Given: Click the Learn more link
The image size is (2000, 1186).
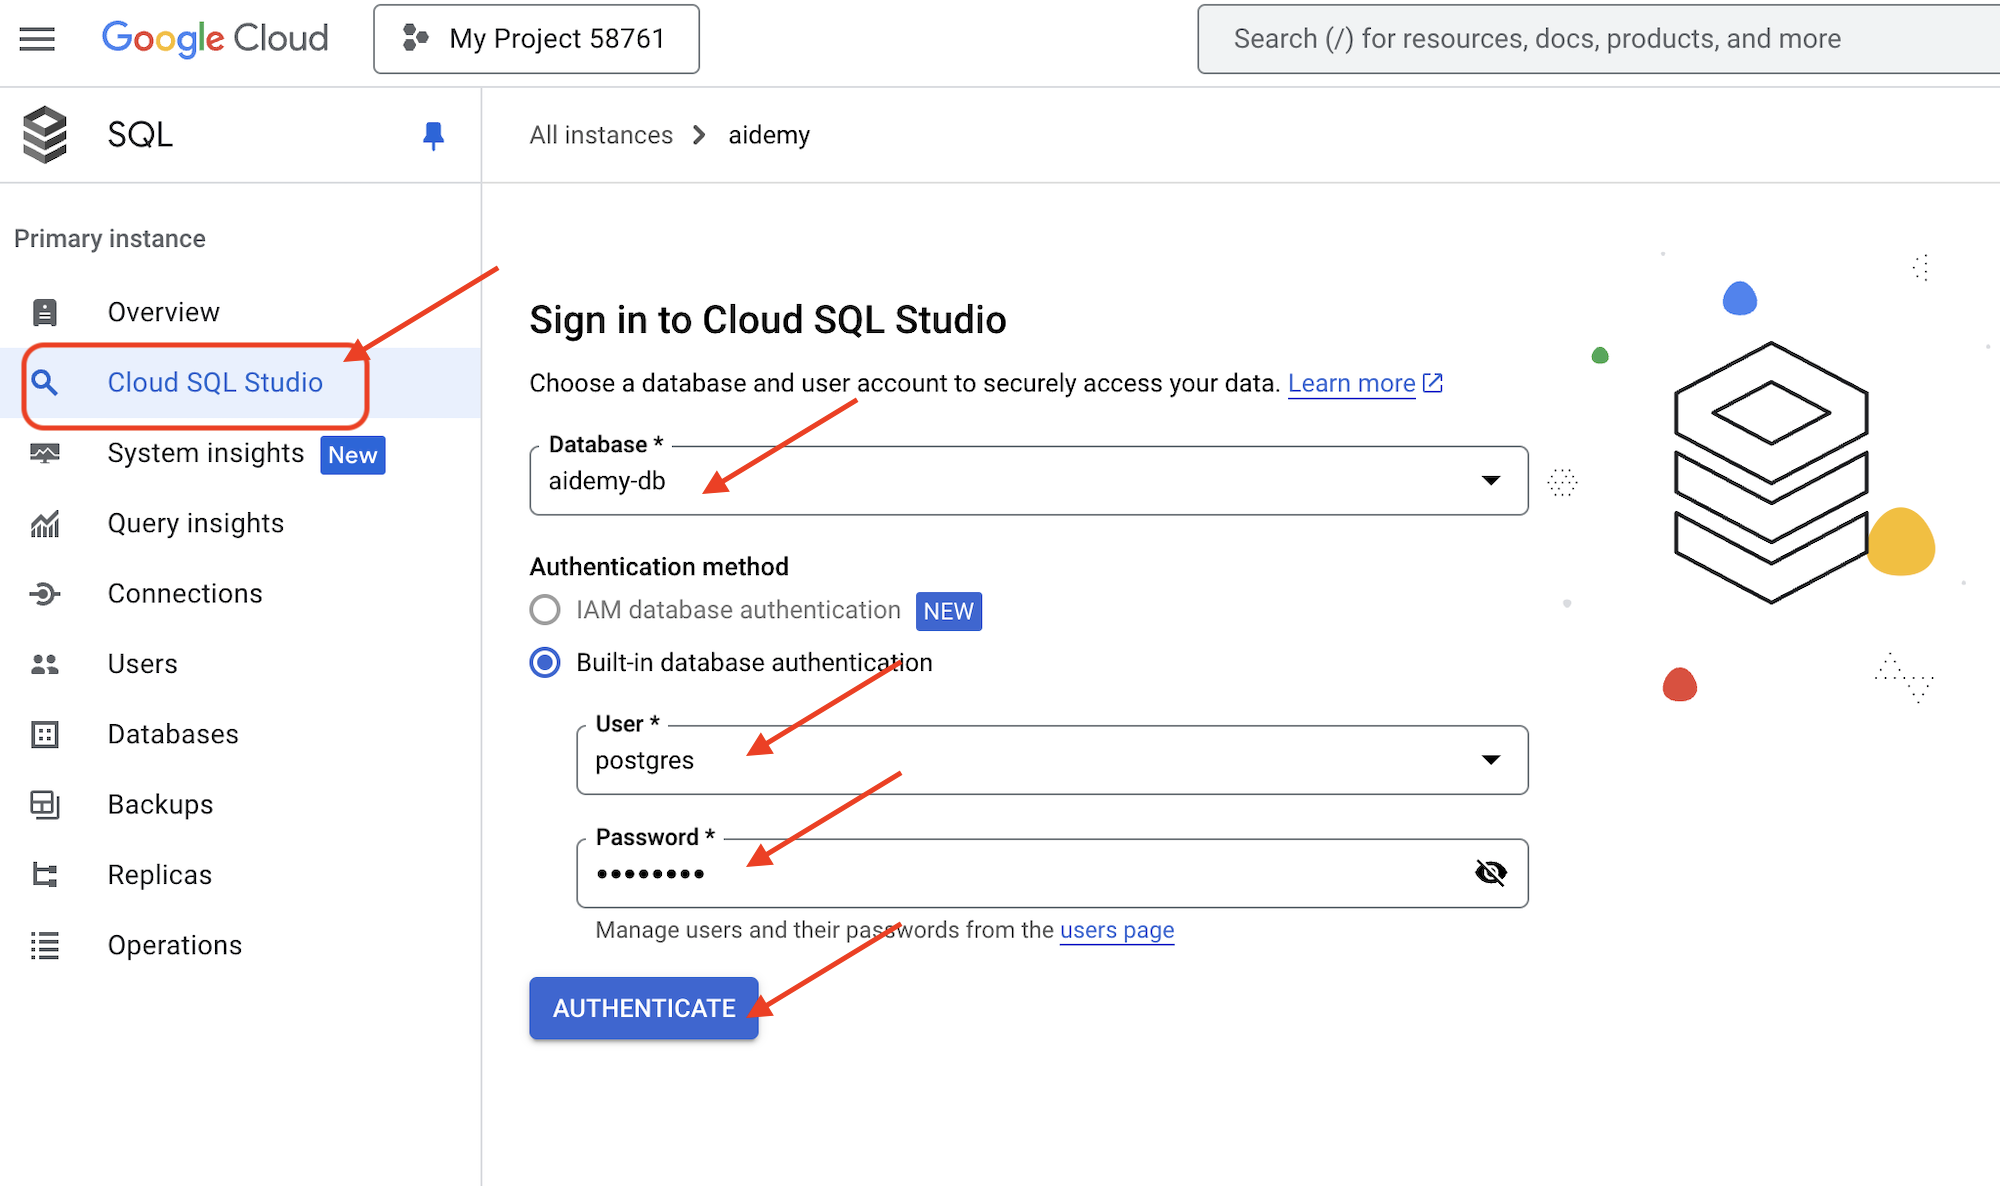Looking at the screenshot, I should click(1352, 381).
